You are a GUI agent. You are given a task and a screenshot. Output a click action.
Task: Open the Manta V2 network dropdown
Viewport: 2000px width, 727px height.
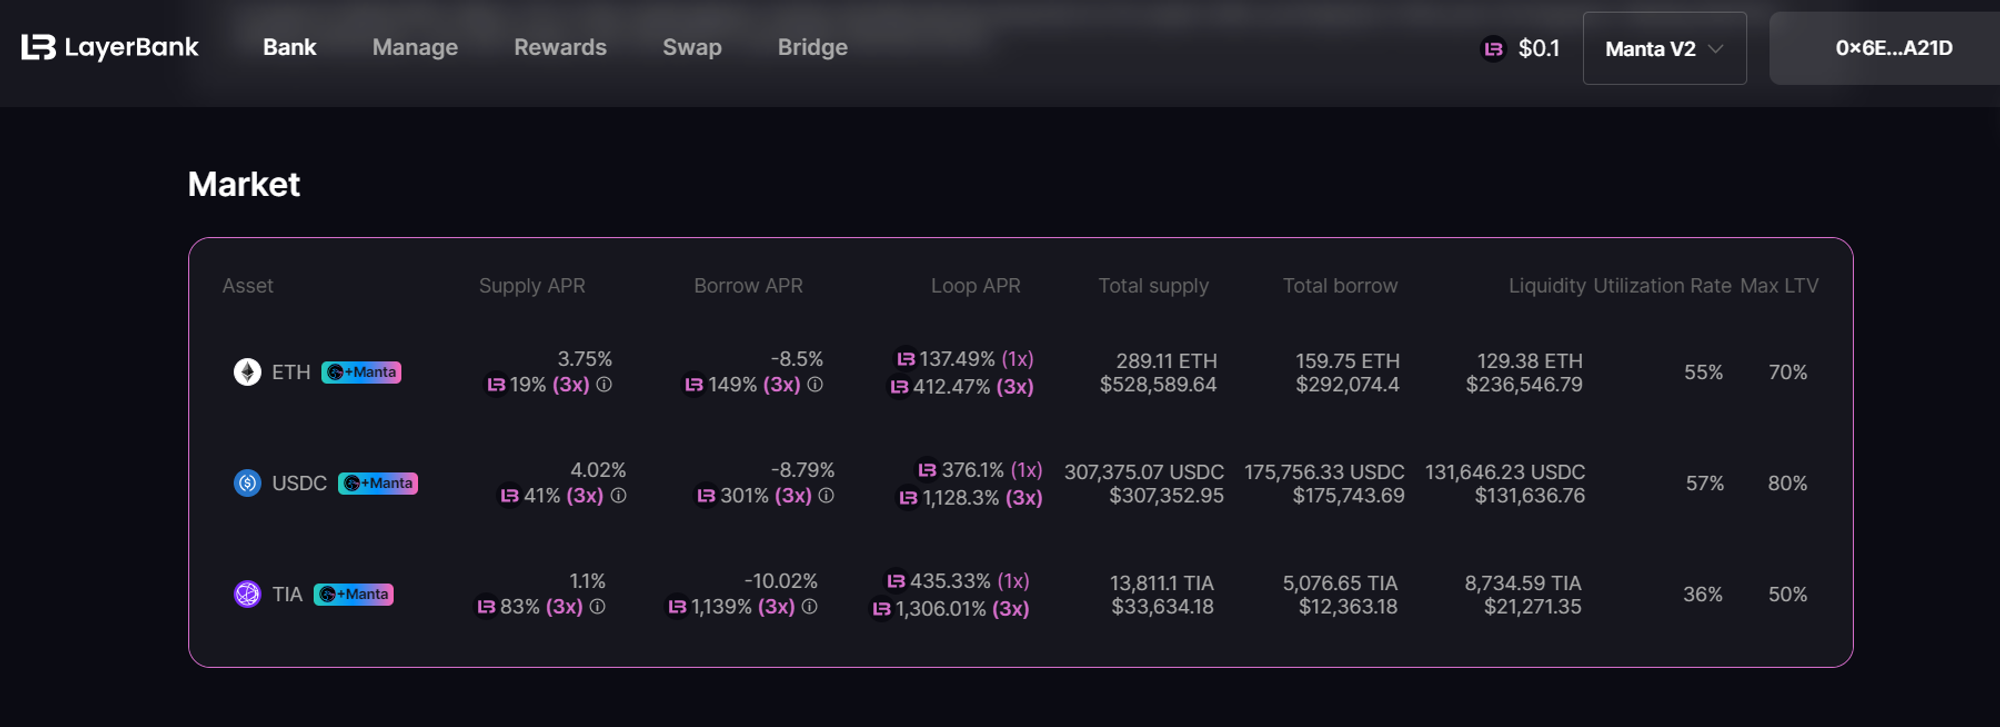(x=1663, y=49)
